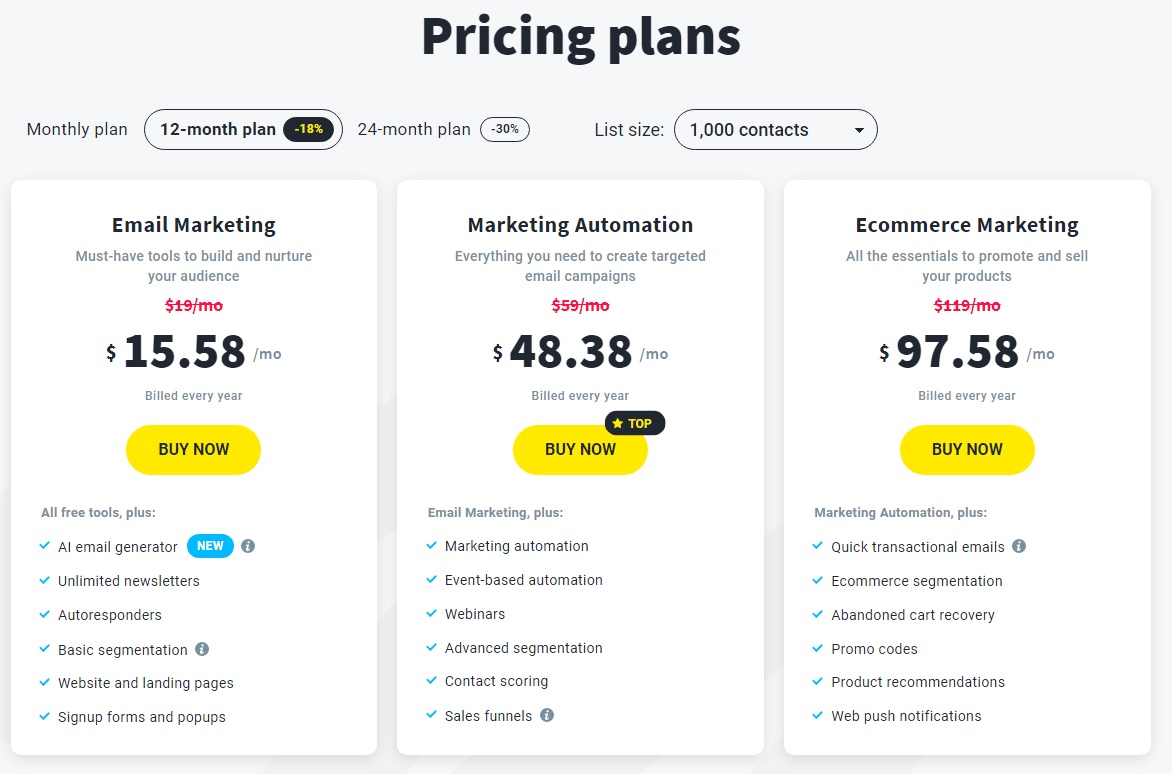Click info icon next to Sales funnels

pyautogui.click(x=547, y=715)
